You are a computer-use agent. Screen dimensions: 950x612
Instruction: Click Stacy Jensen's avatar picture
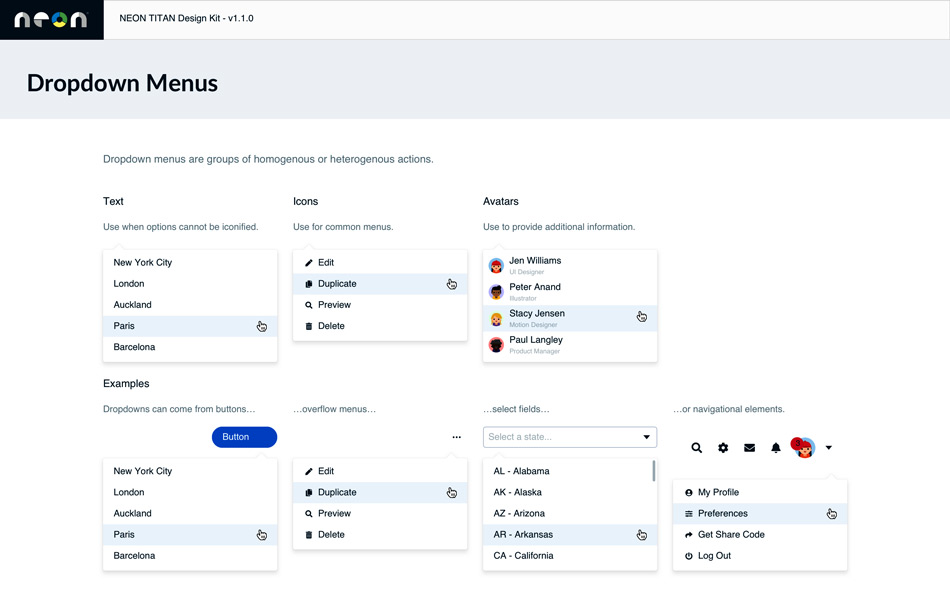pyautogui.click(x=496, y=318)
